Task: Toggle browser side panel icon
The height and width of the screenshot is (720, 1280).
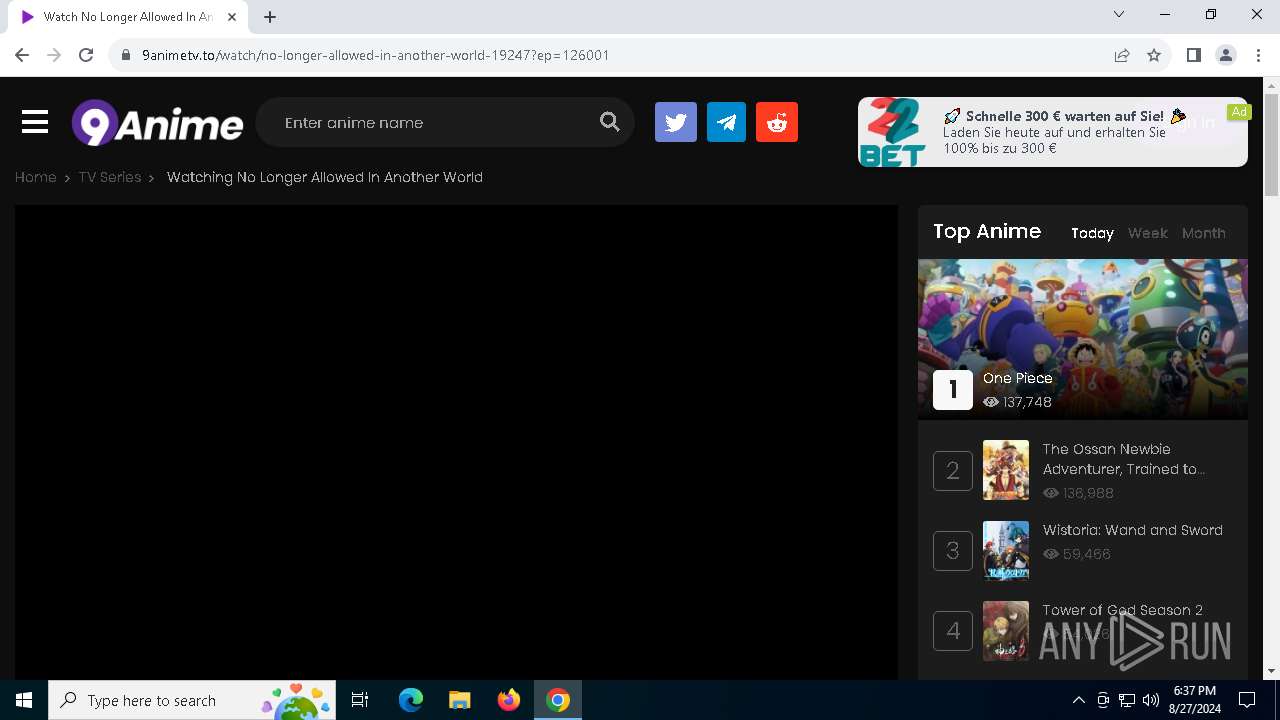Action: 1193,55
